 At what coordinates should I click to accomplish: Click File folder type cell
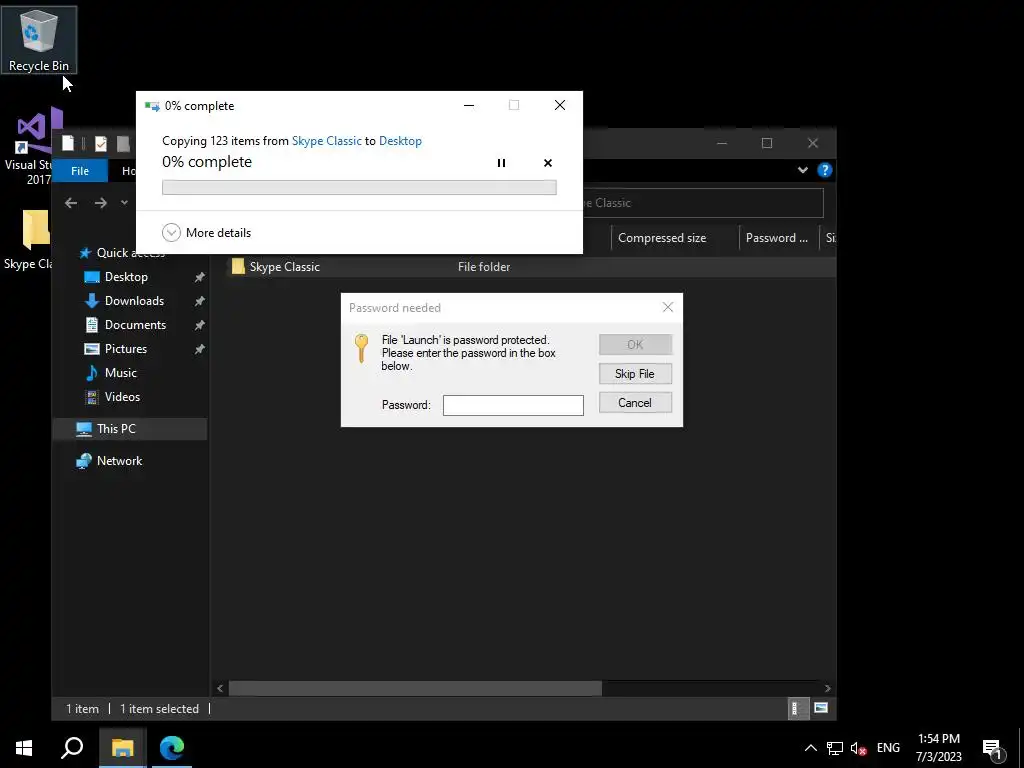point(484,266)
